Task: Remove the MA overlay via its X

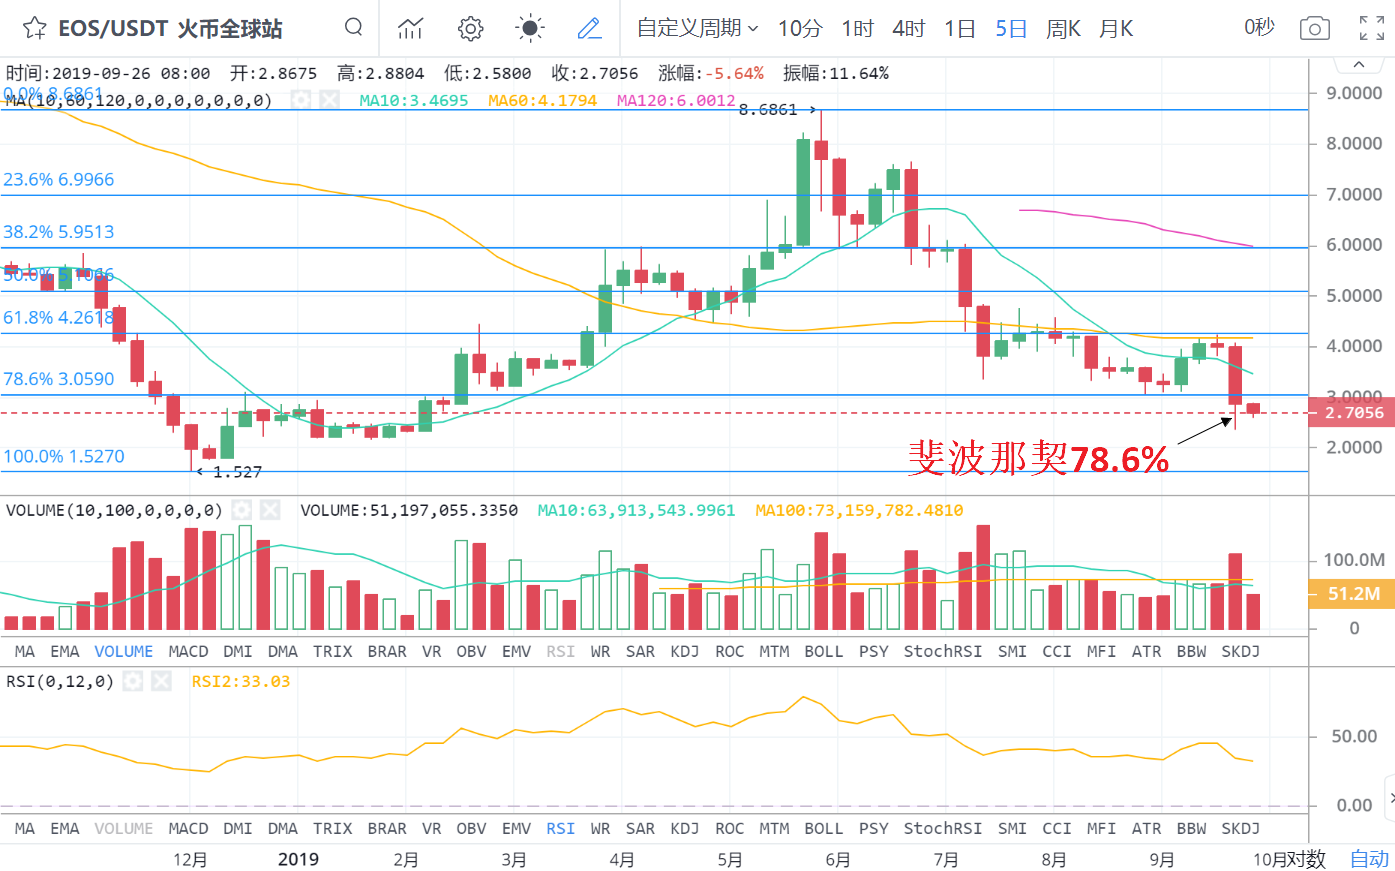Action: pos(329,100)
